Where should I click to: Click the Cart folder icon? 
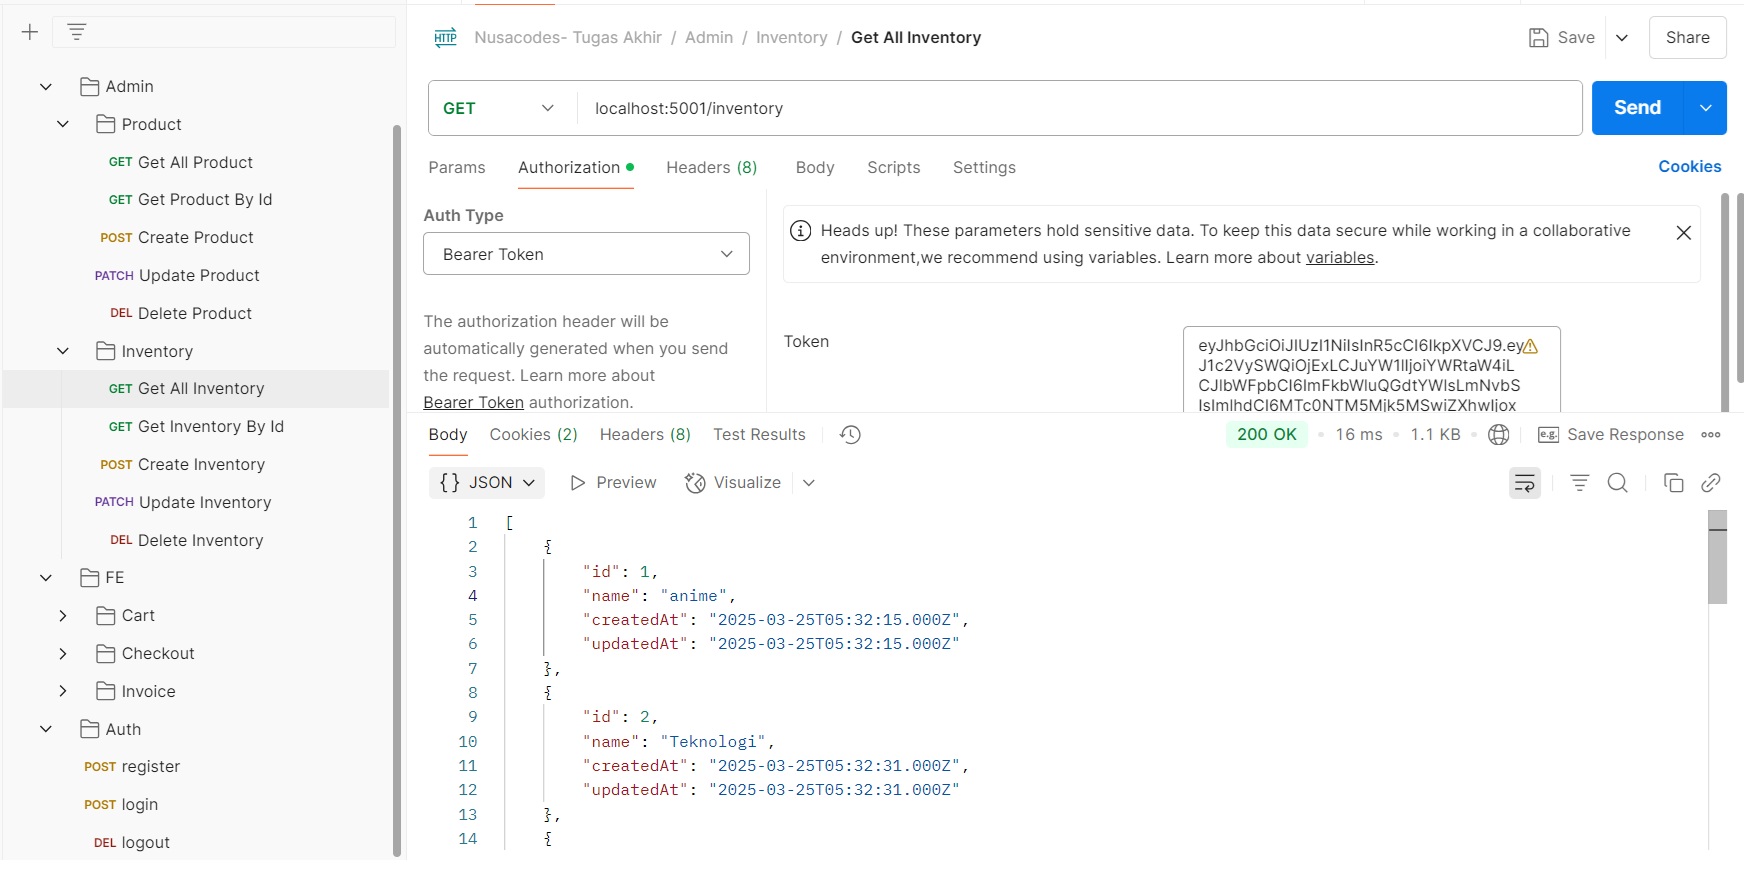pyautogui.click(x=106, y=616)
